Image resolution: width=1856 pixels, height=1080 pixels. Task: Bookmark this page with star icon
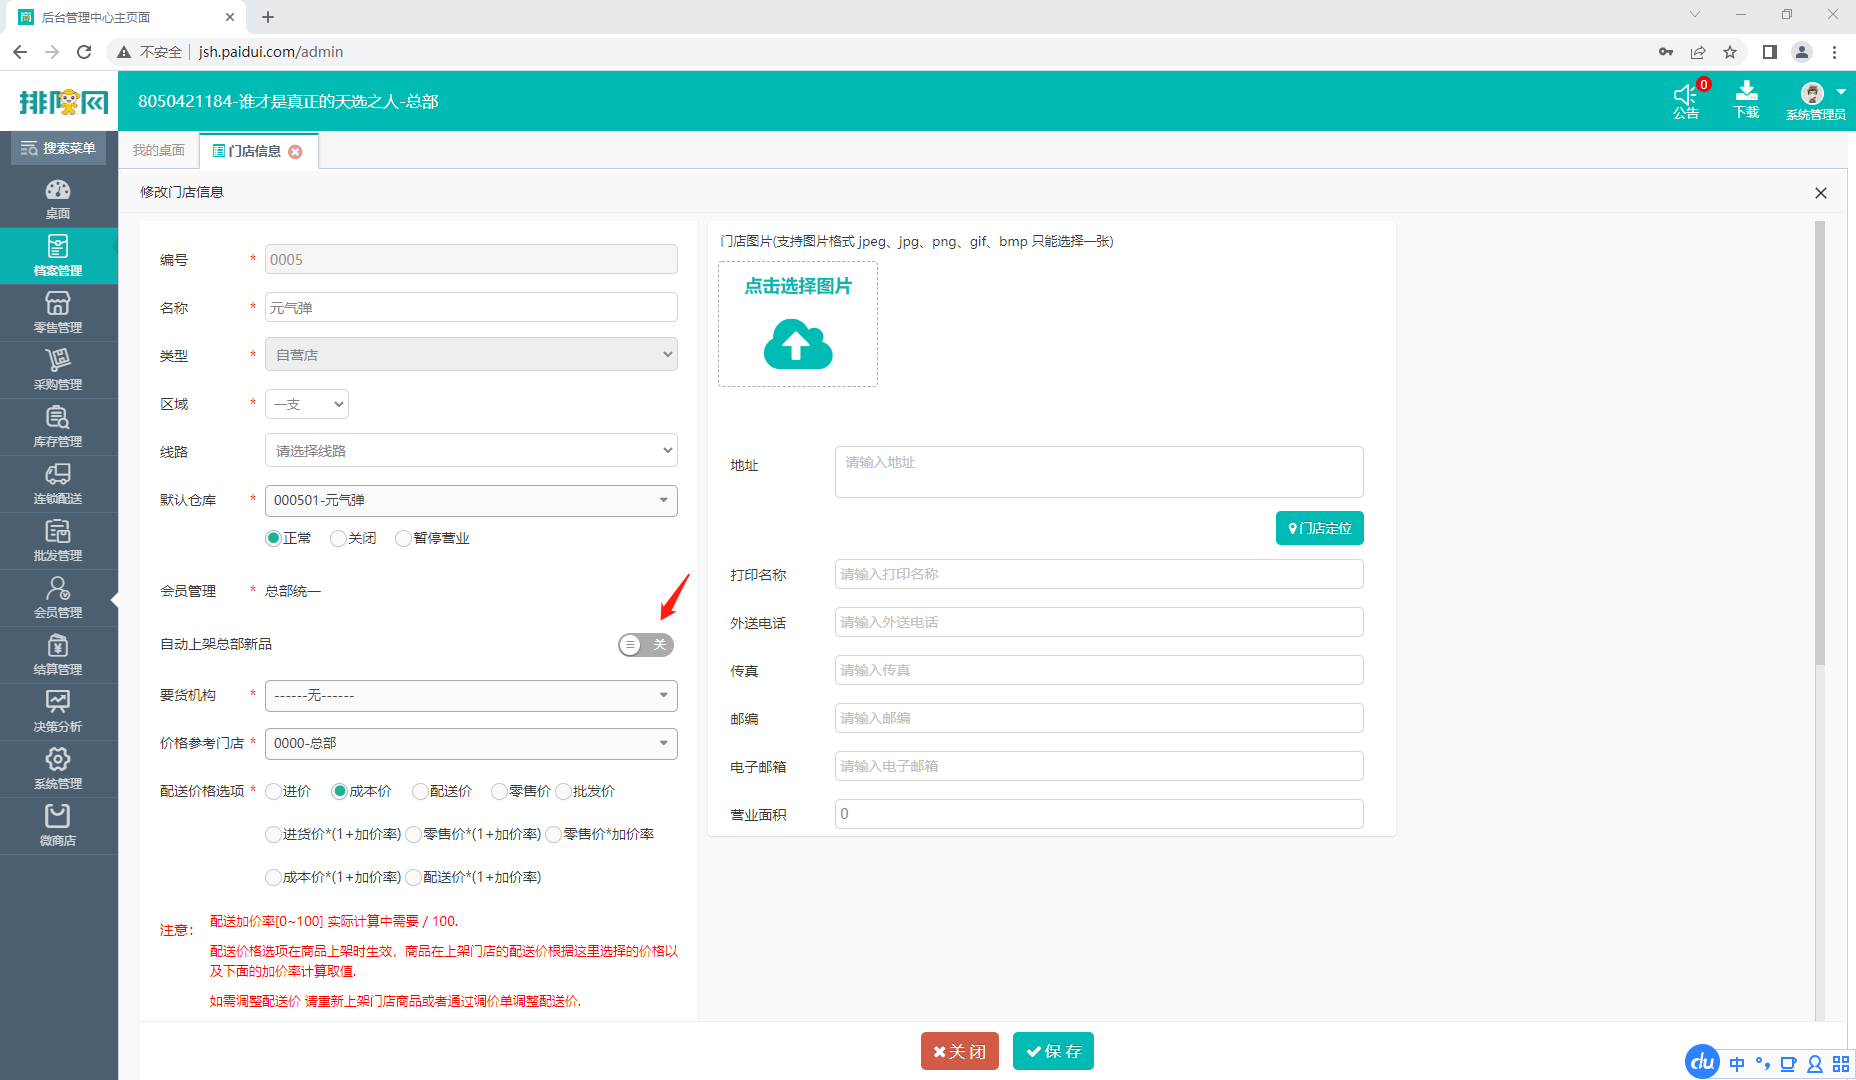tap(1730, 52)
